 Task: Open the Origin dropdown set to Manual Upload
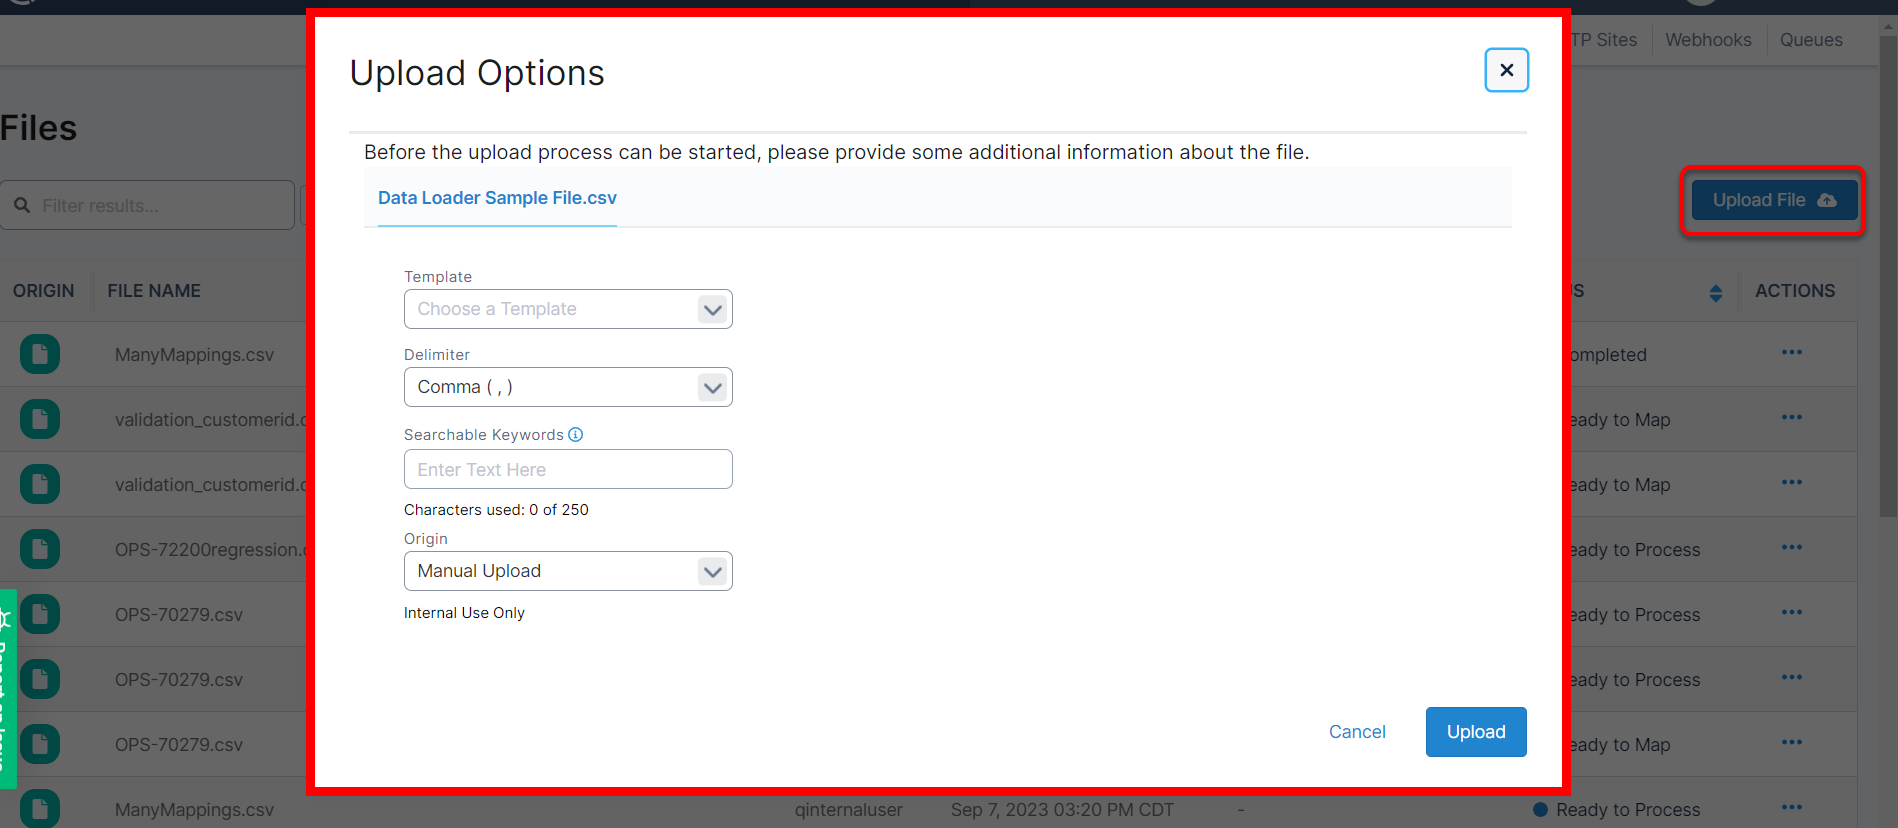(x=568, y=571)
